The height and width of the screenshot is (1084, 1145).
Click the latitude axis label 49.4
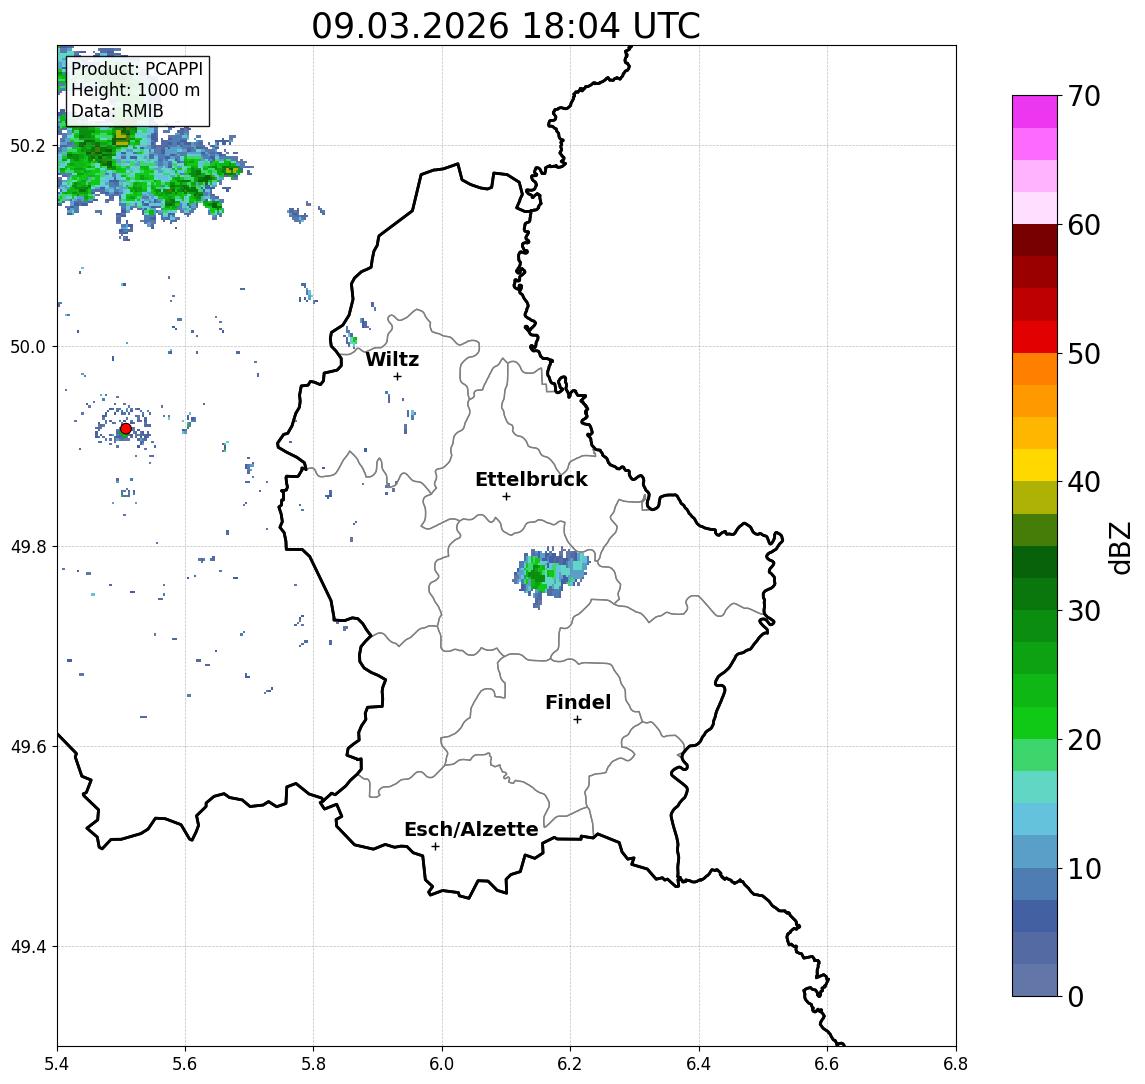coord(28,947)
